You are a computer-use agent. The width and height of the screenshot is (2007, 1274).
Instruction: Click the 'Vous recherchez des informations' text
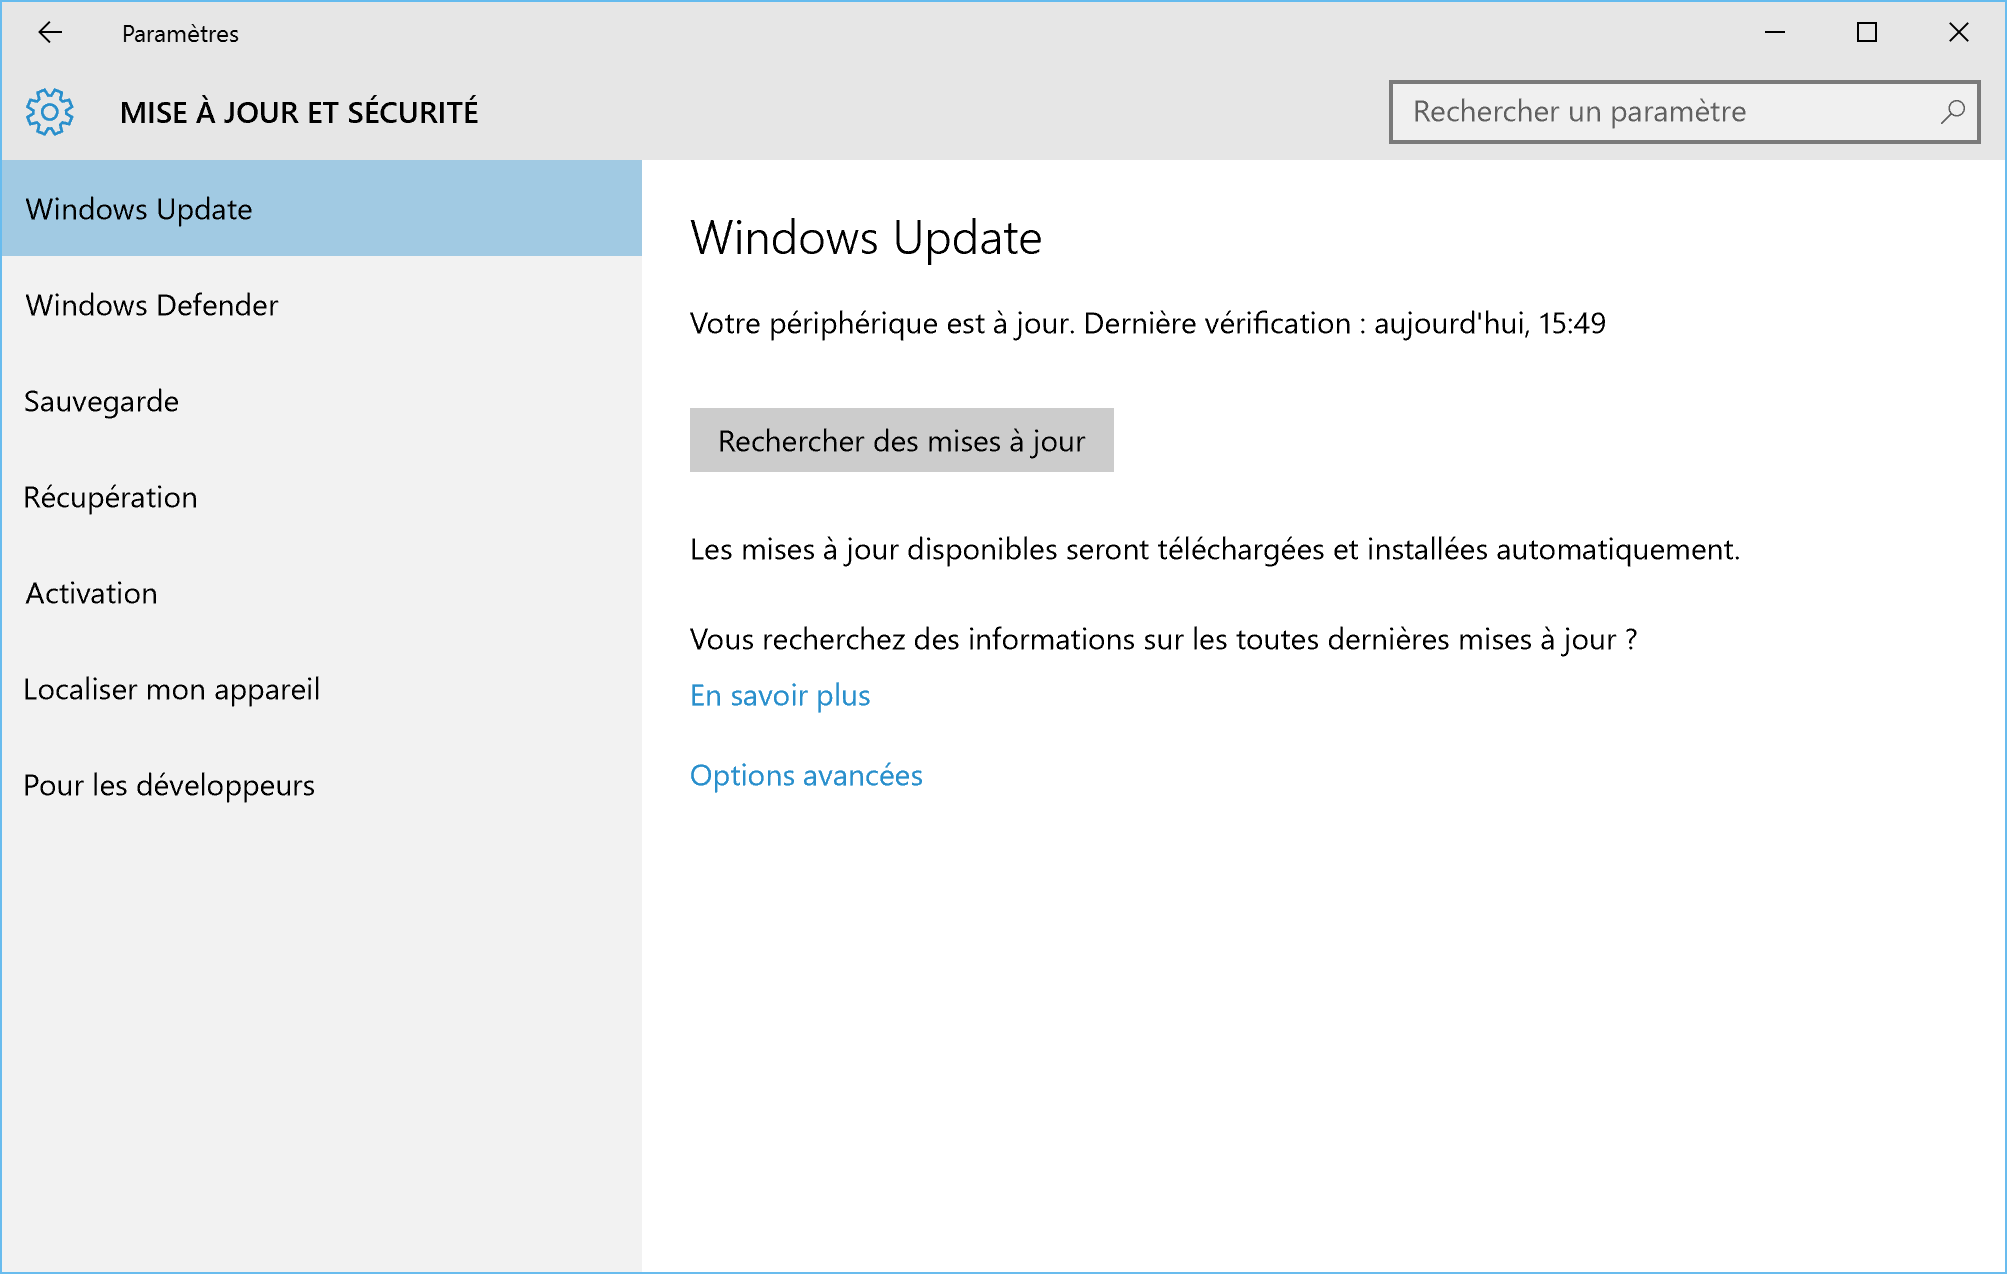[1164, 639]
